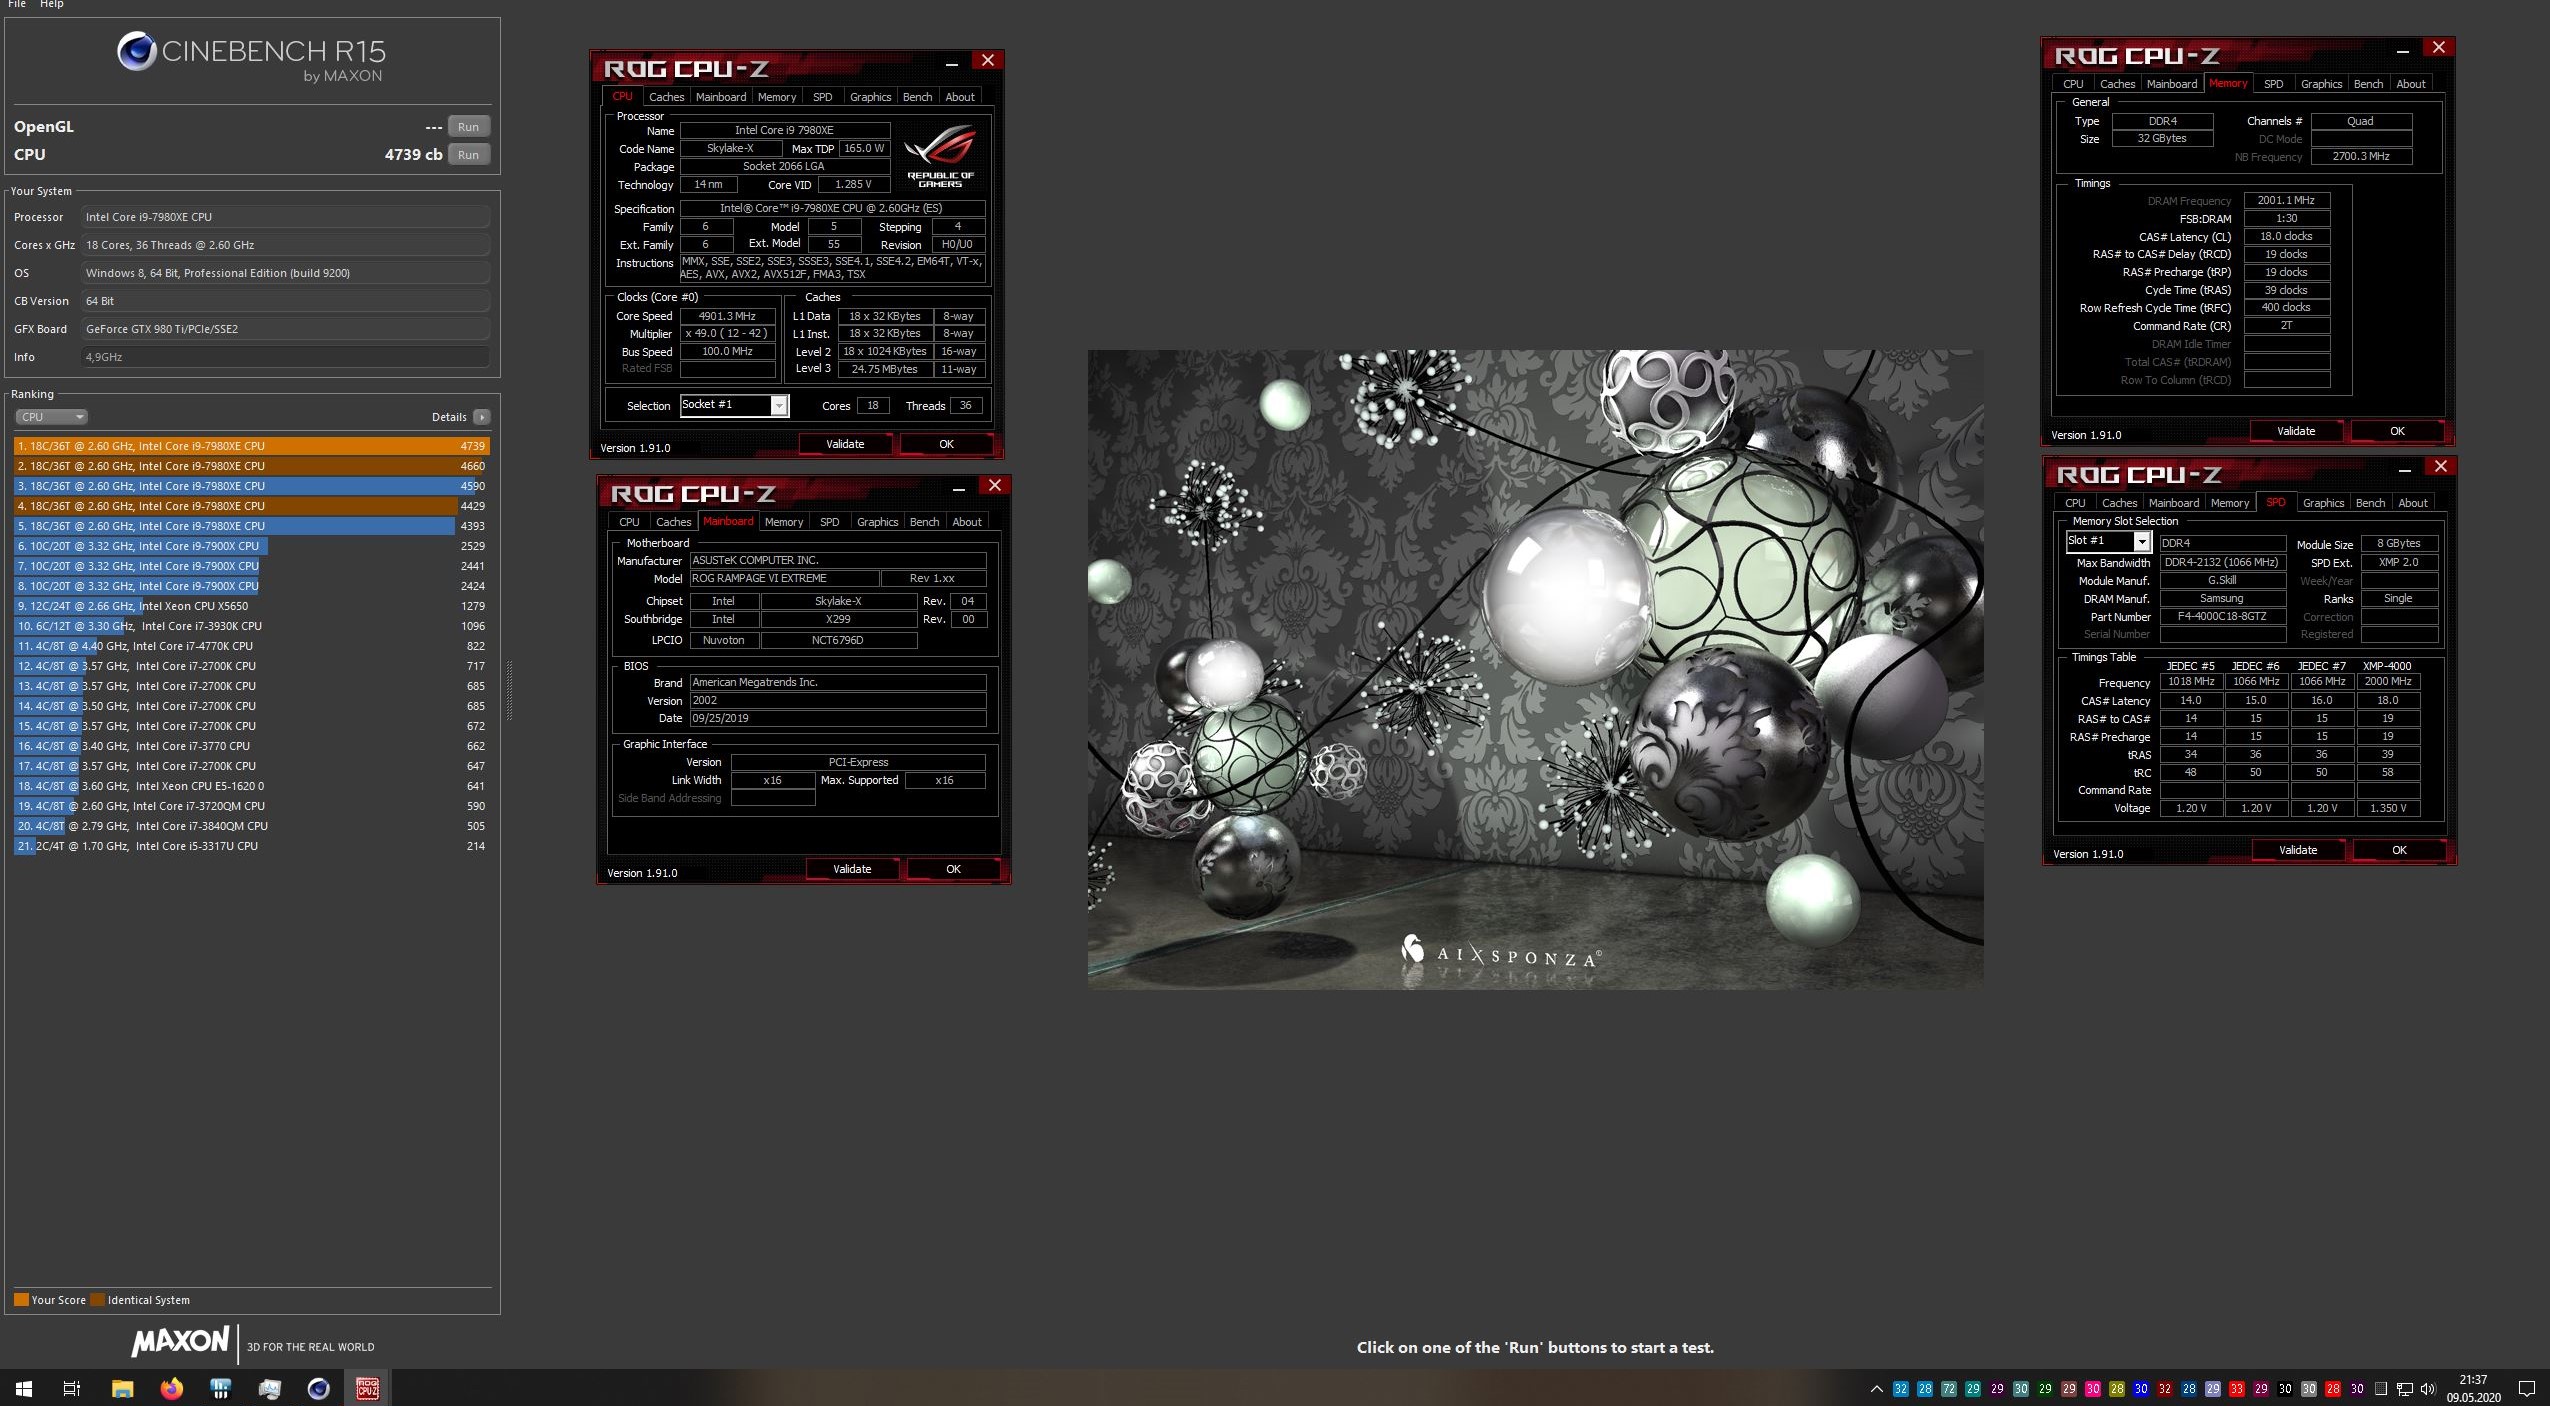The image size is (2550, 1406).
Task: Open the Ranking CPU dropdown
Action: (x=51, y=417)
